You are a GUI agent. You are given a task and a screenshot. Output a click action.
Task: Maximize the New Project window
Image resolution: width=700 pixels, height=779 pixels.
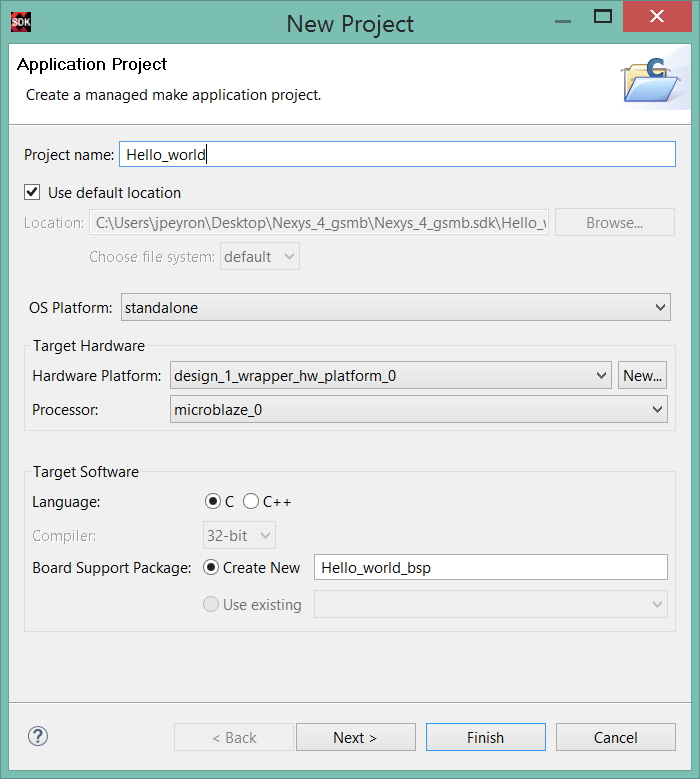[603, 17]
